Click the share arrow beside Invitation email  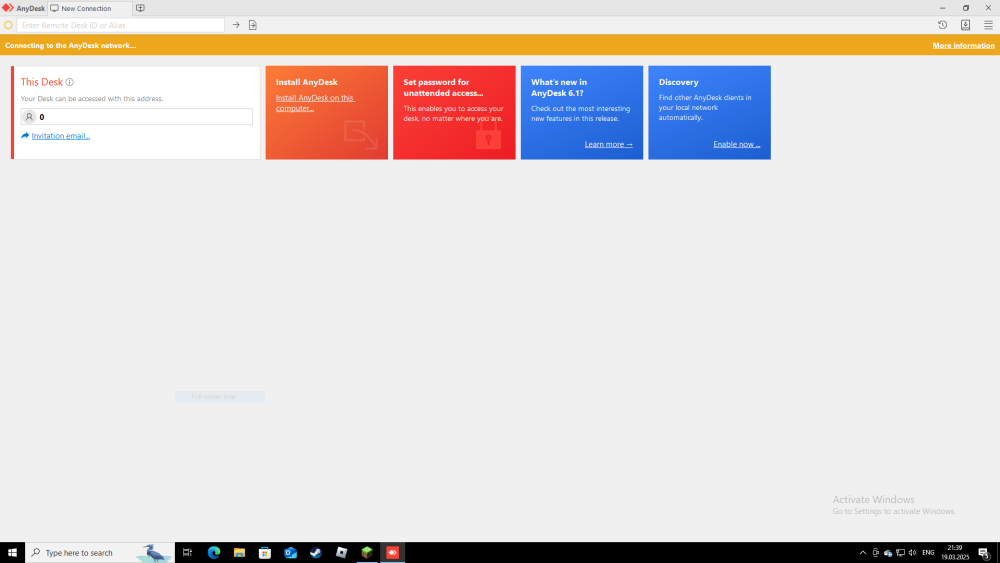tap(25, 136)
